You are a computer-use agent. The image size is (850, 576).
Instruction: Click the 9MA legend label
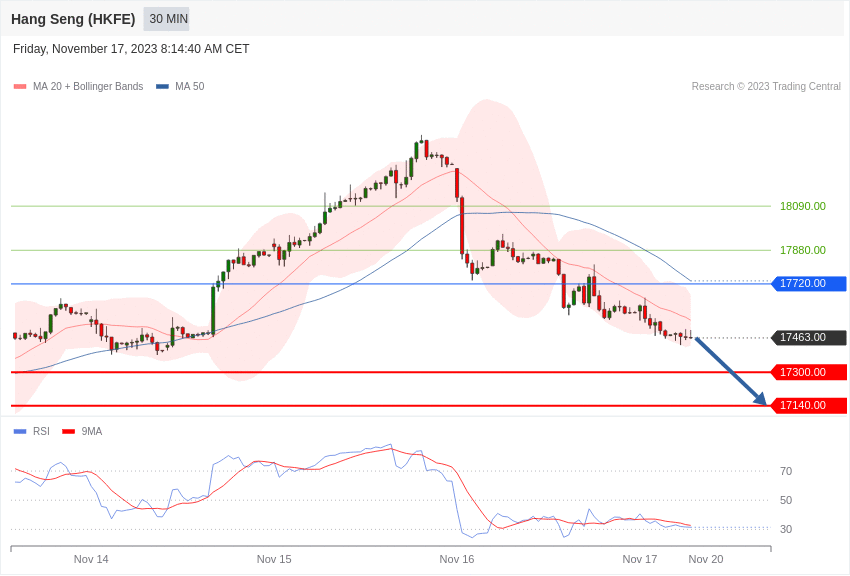92,432
